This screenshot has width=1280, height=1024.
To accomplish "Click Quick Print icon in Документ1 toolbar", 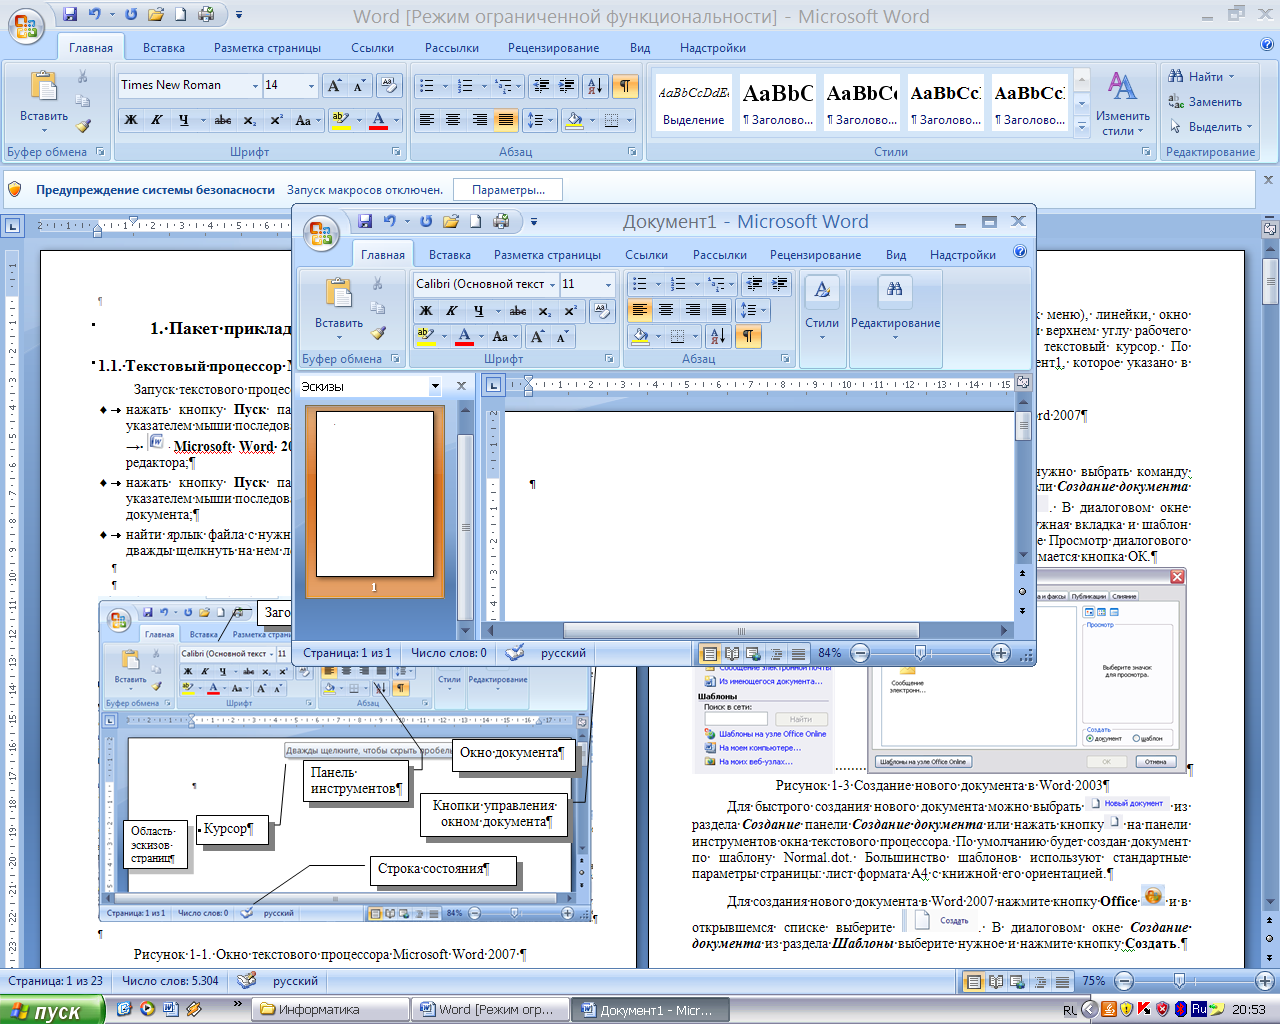I will click(x=502, y=221).
